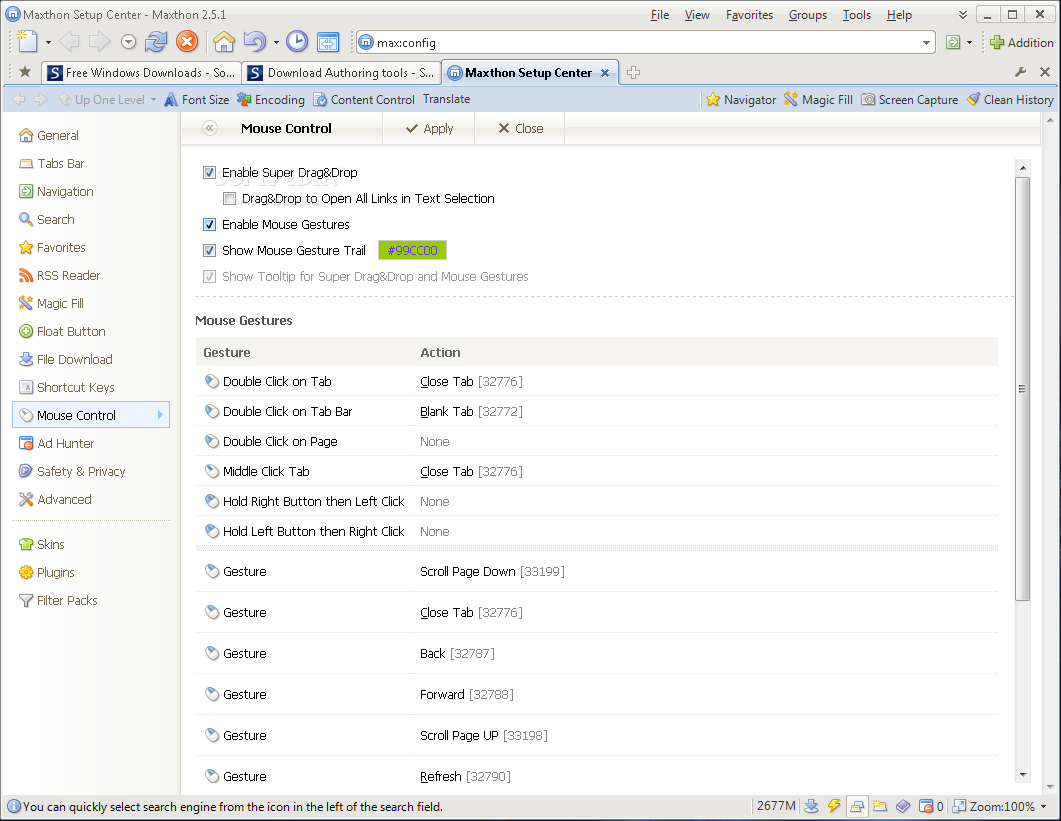
Task: Open the Undo dropdown arrow
Action: pos(276,43)
